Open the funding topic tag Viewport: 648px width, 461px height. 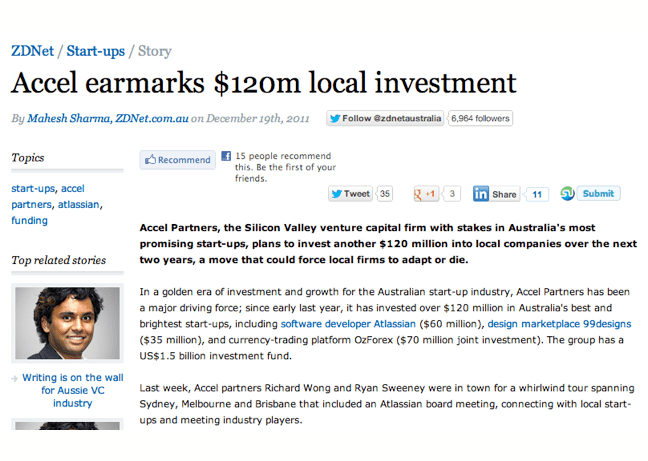pos(29,221)
